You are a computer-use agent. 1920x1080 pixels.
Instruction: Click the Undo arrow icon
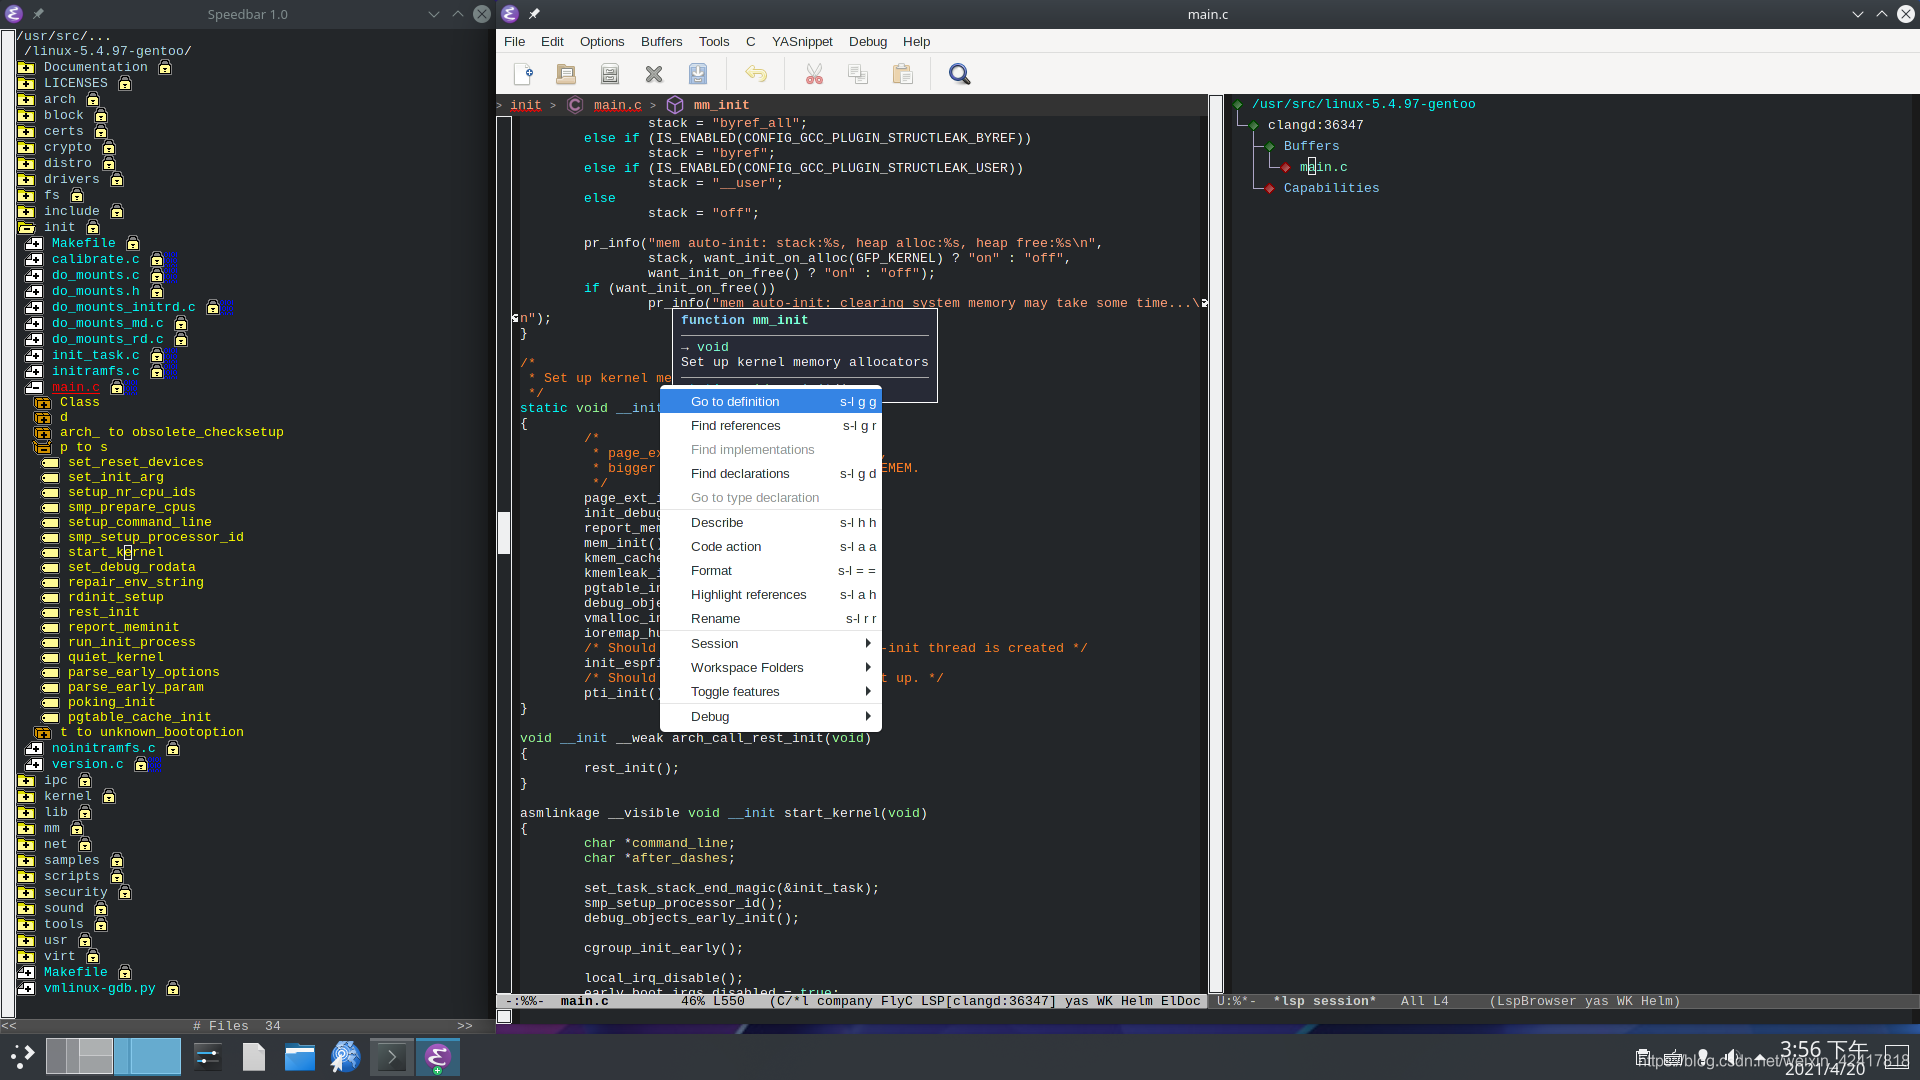(756, 74)
